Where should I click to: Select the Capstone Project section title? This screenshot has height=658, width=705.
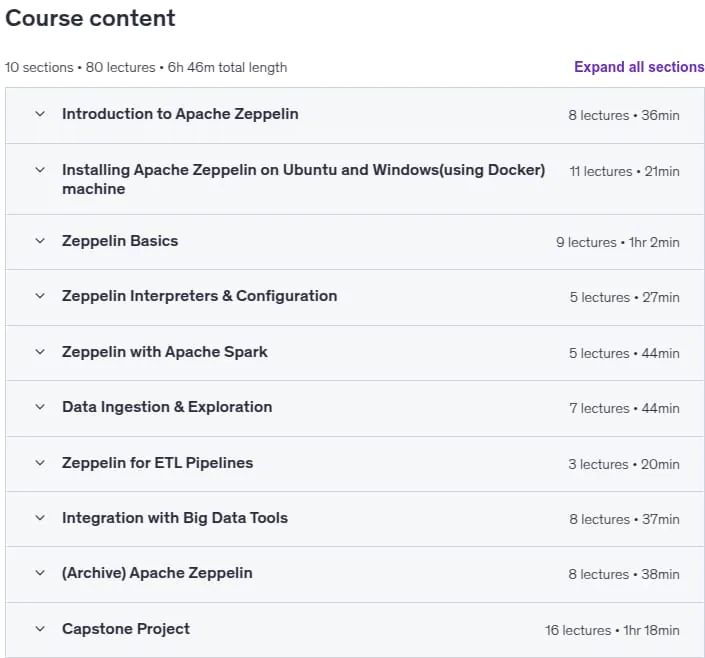tap(126, 629)
